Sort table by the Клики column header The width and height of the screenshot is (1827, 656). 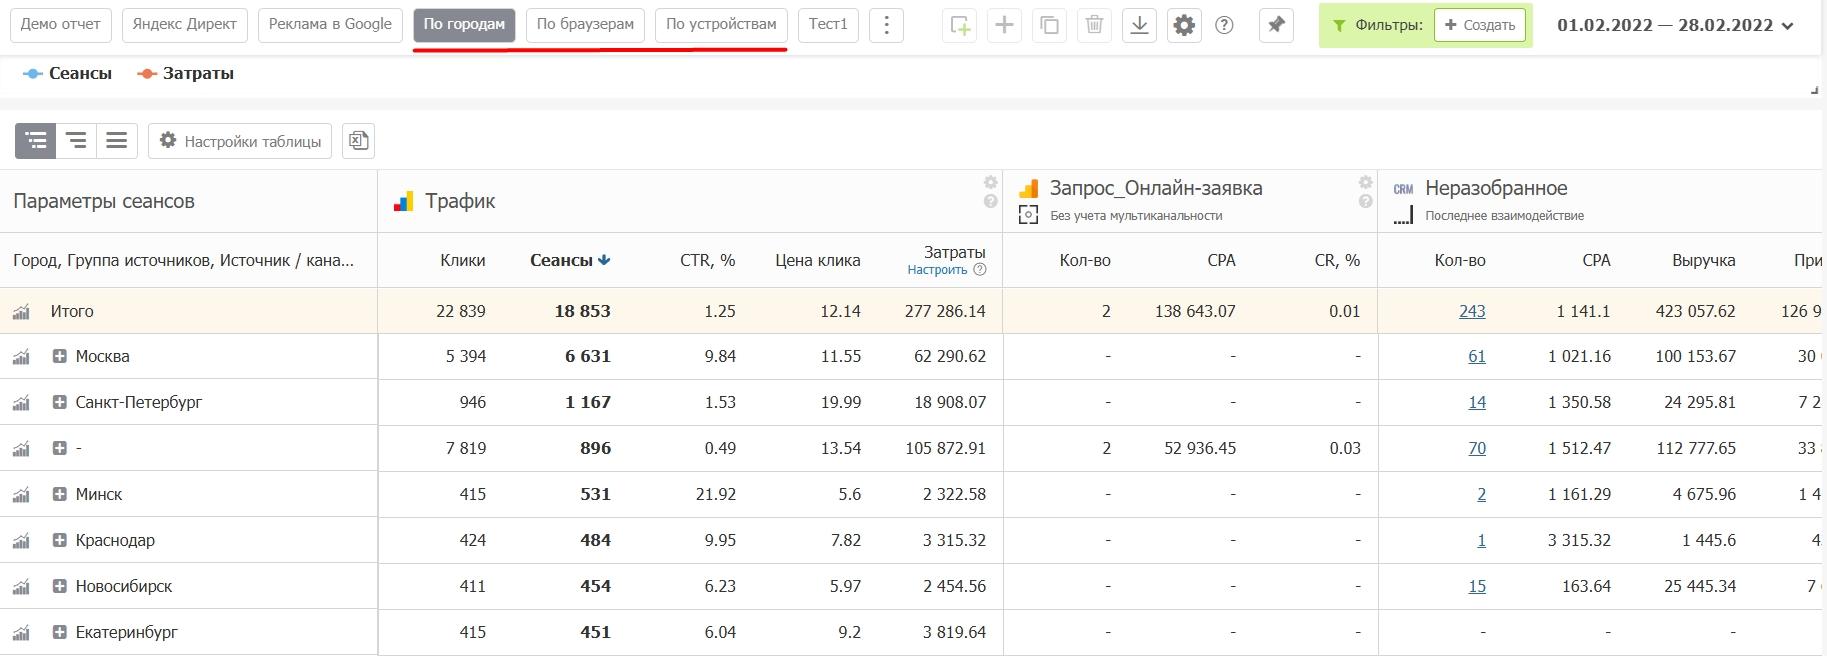click(x=463, y=260)
